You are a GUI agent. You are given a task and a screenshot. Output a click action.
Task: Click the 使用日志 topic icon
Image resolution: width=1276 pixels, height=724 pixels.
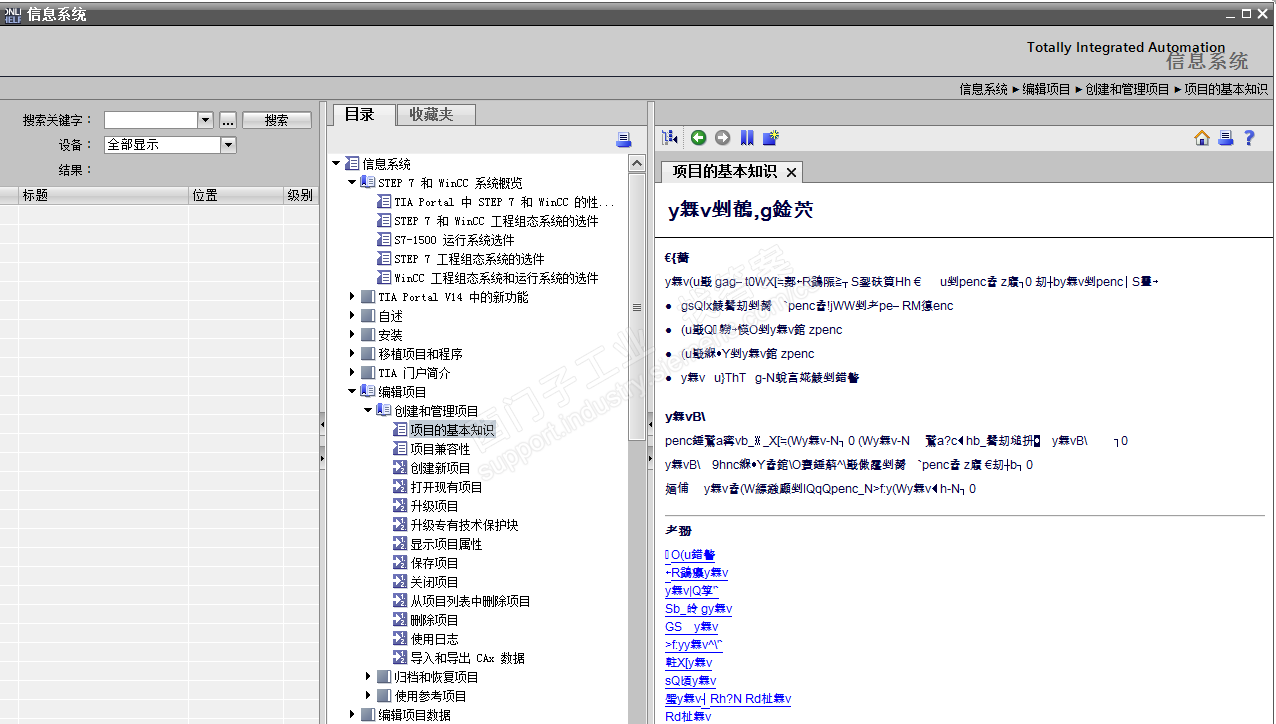[400, 639]
